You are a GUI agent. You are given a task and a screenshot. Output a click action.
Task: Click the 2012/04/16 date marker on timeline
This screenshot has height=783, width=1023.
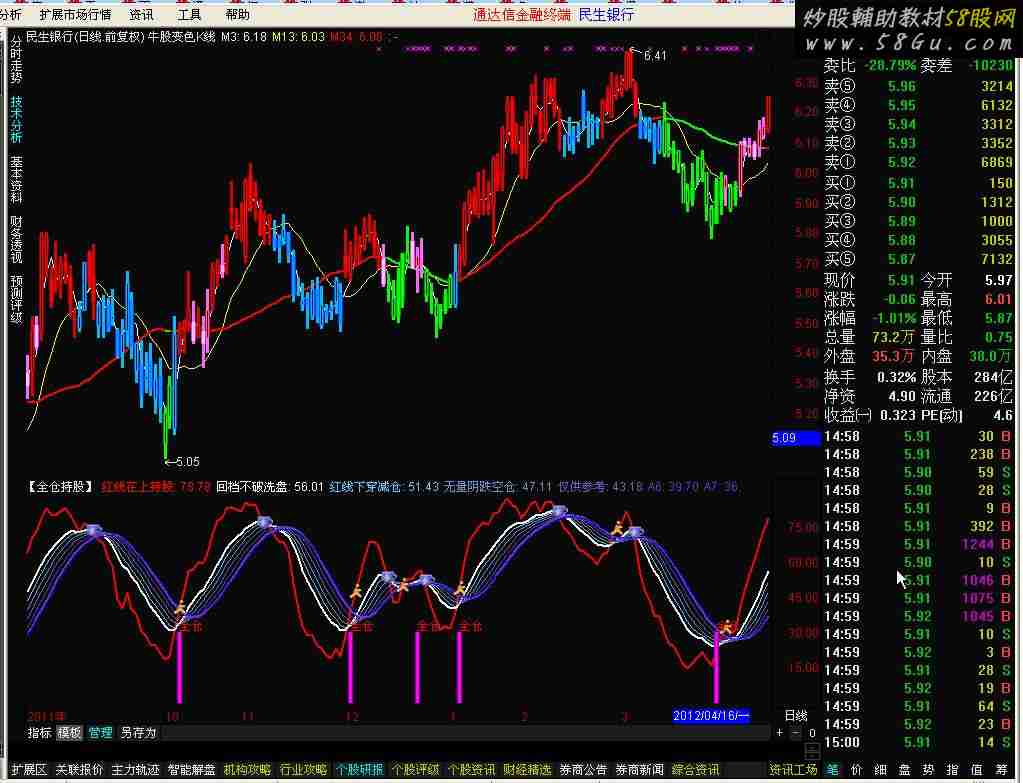coord(711,716)
